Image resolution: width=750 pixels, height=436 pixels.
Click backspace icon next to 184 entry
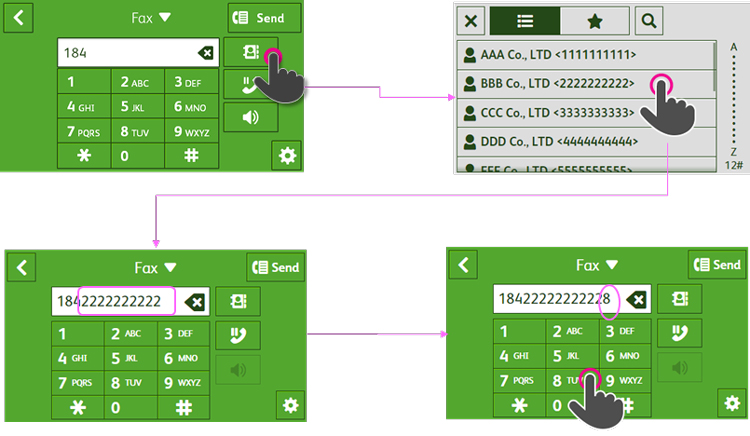coord(204,53)
